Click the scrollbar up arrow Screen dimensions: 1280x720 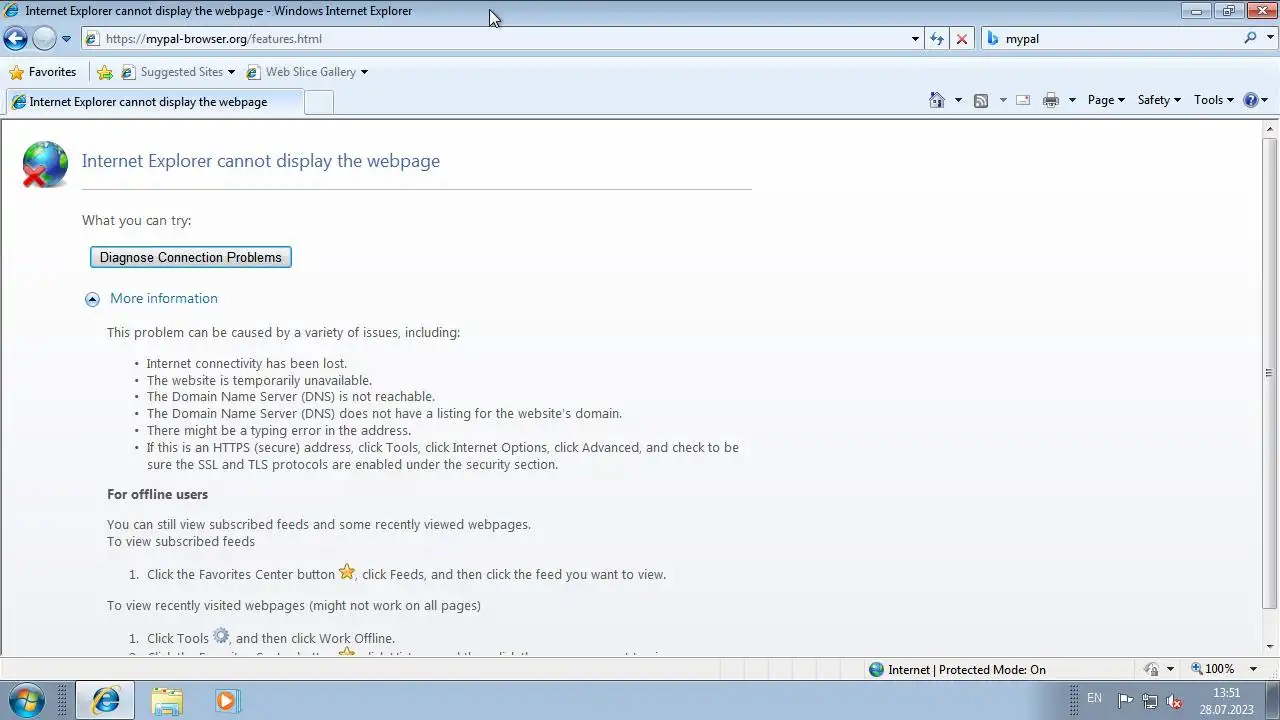pyautogui.click(x=1270, y=128)
